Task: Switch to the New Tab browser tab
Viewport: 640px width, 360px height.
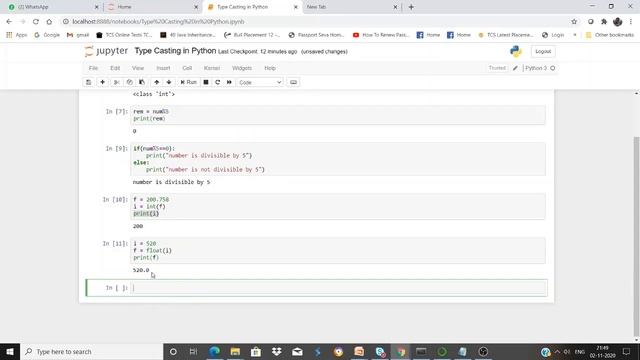Action: (x=351, y=7)
